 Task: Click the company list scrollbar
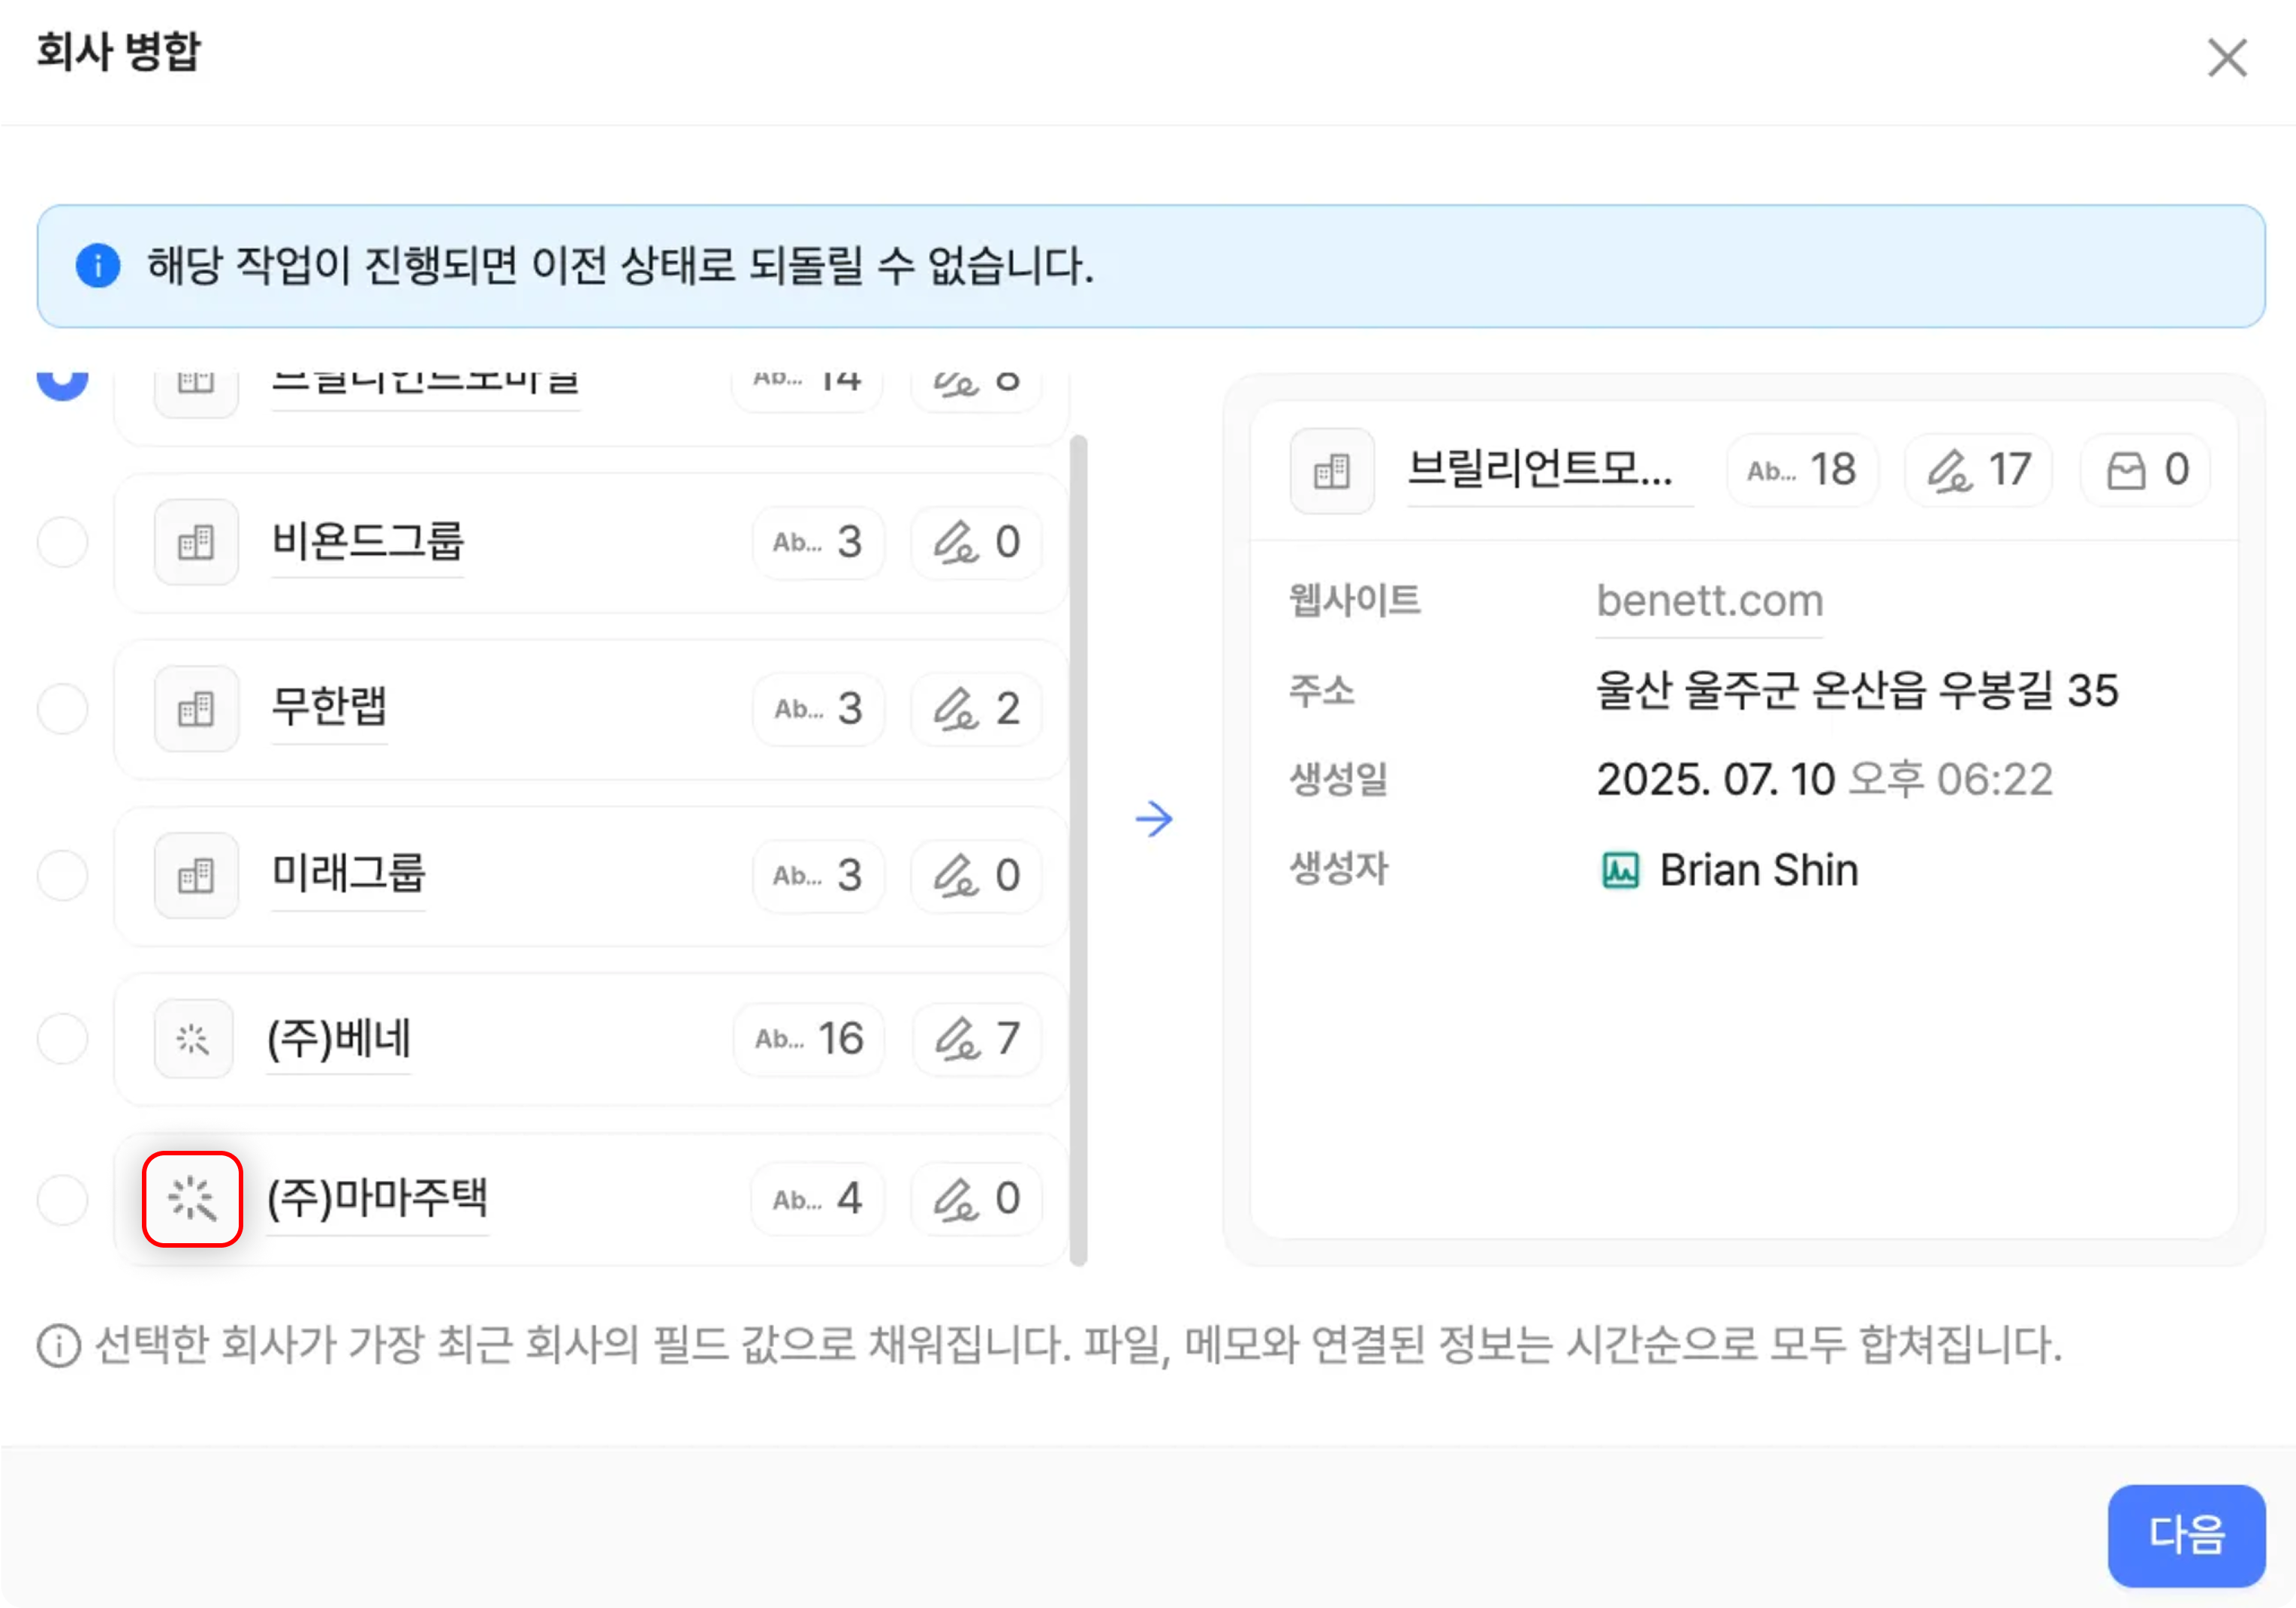(1077, 850)
